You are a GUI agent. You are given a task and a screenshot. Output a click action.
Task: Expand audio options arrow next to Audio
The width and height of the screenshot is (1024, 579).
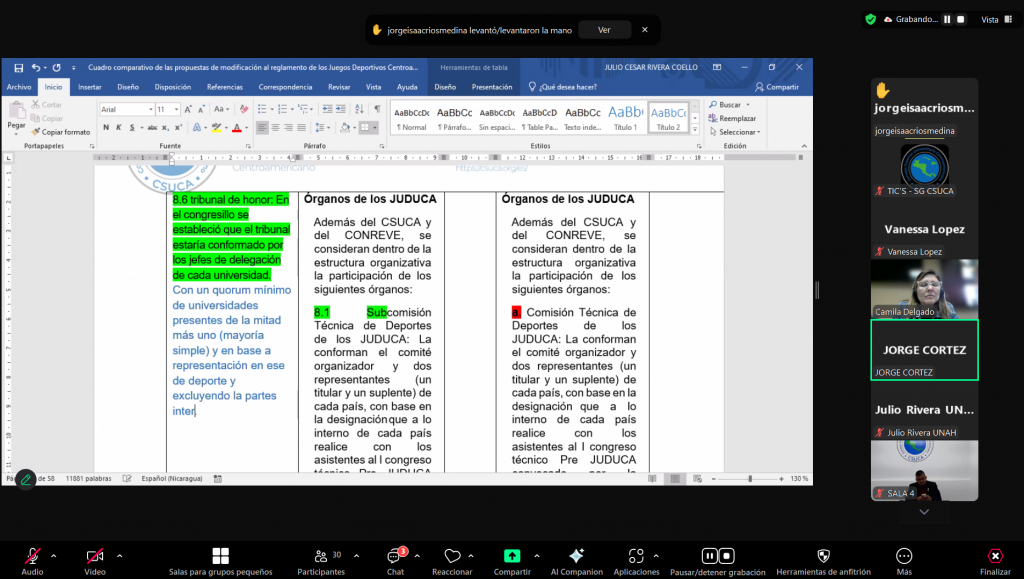(x=54, y=555)
